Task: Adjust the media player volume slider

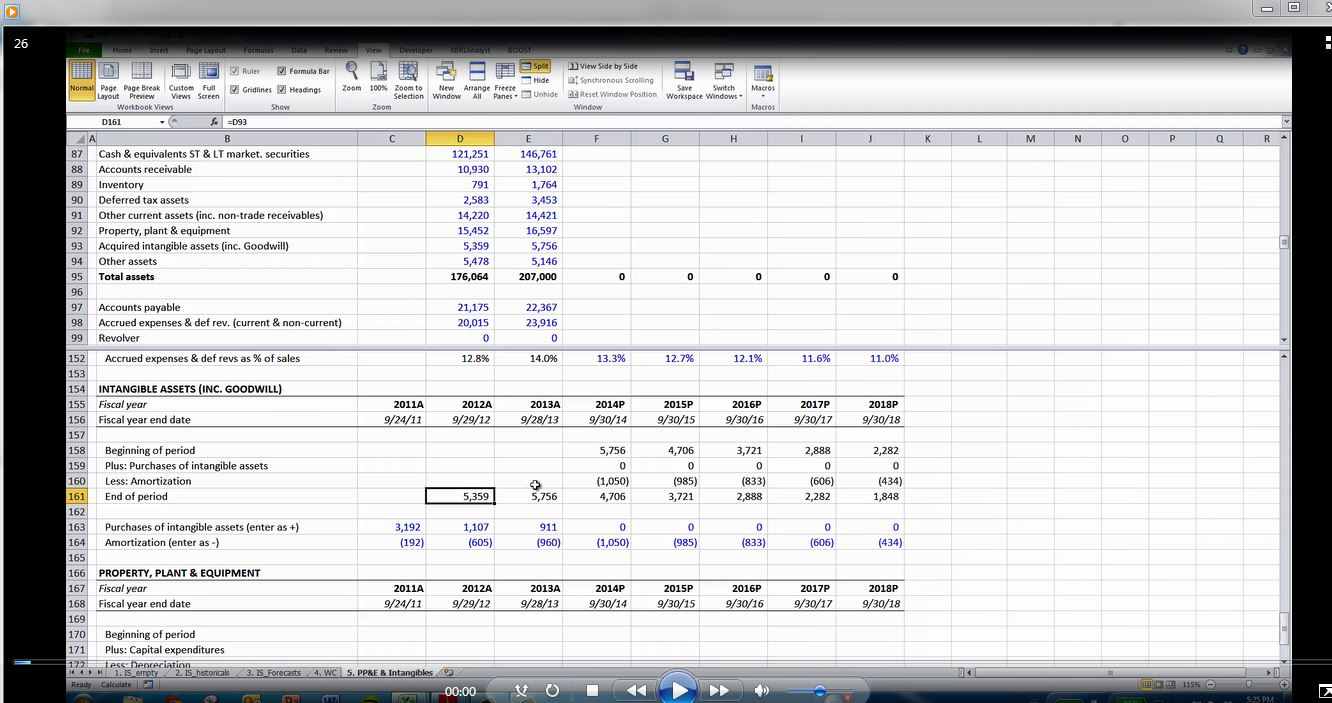Action: 819,691
